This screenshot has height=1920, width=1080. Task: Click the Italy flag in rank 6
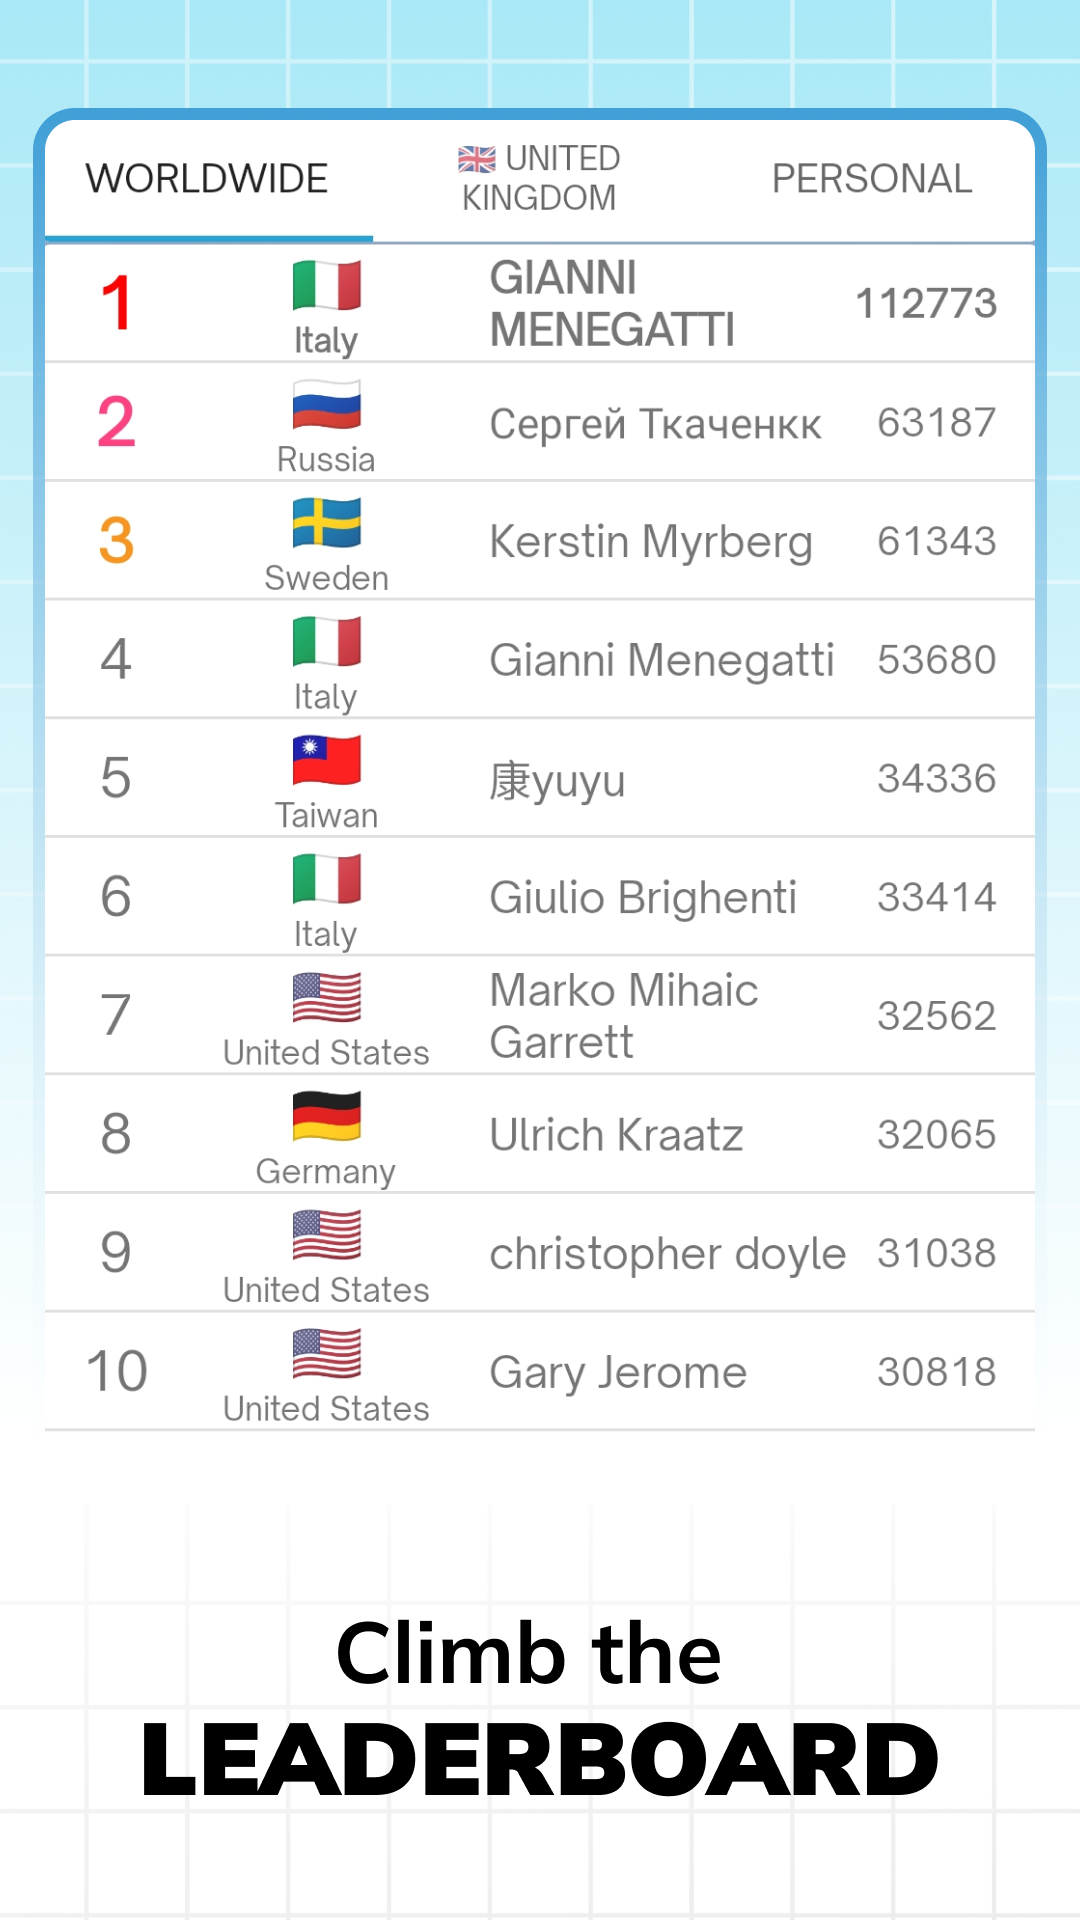(x=326, y=880)
